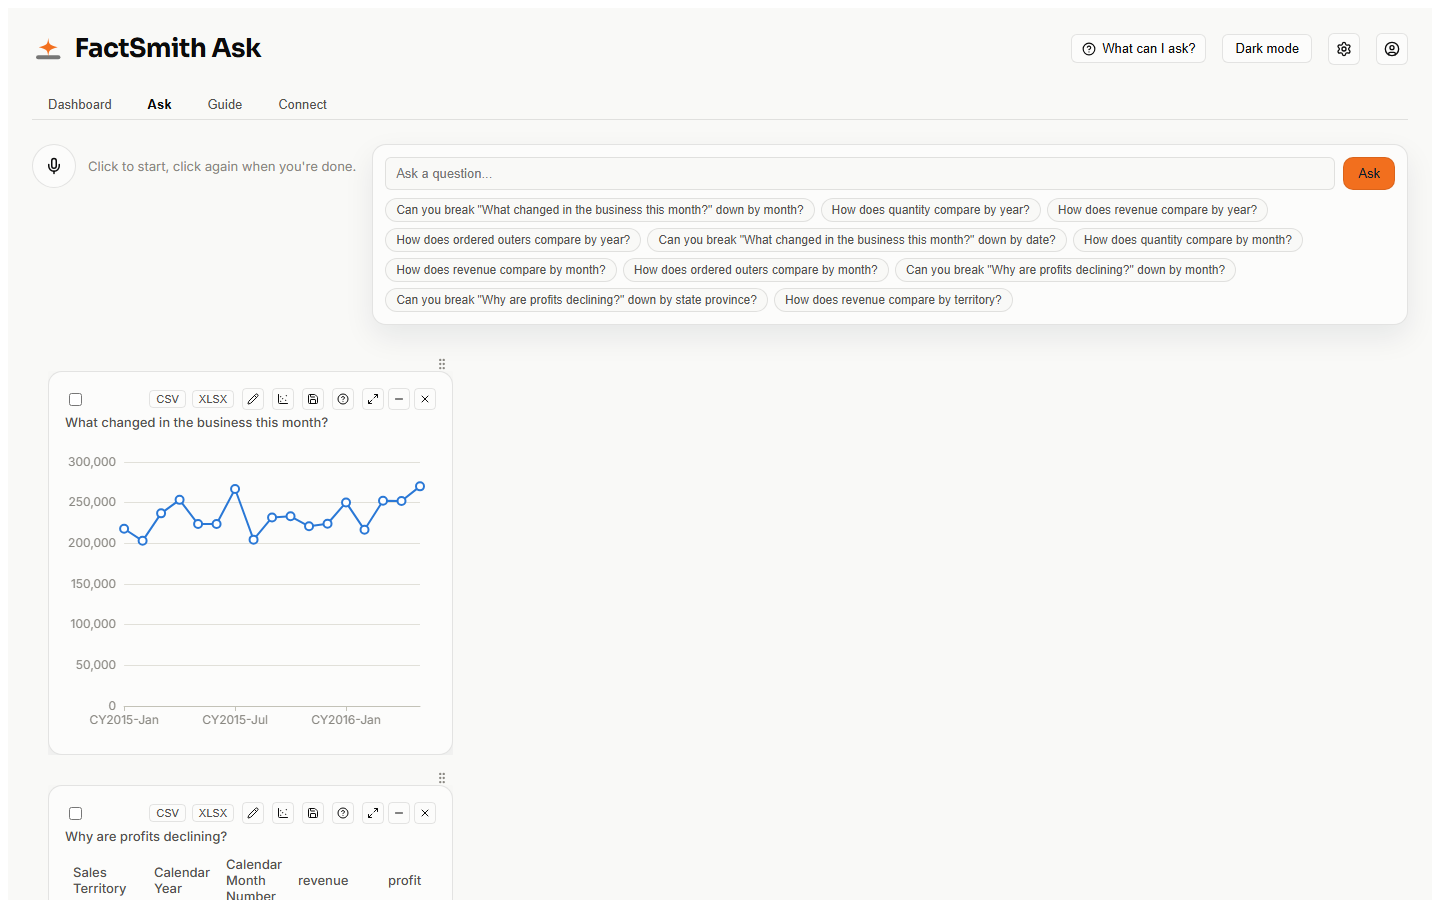Image resolution: width=1440 pixels, height=900 pixels.
Task: Select 'How does ordered outers compare by month?'
Action: click(756, 270)
